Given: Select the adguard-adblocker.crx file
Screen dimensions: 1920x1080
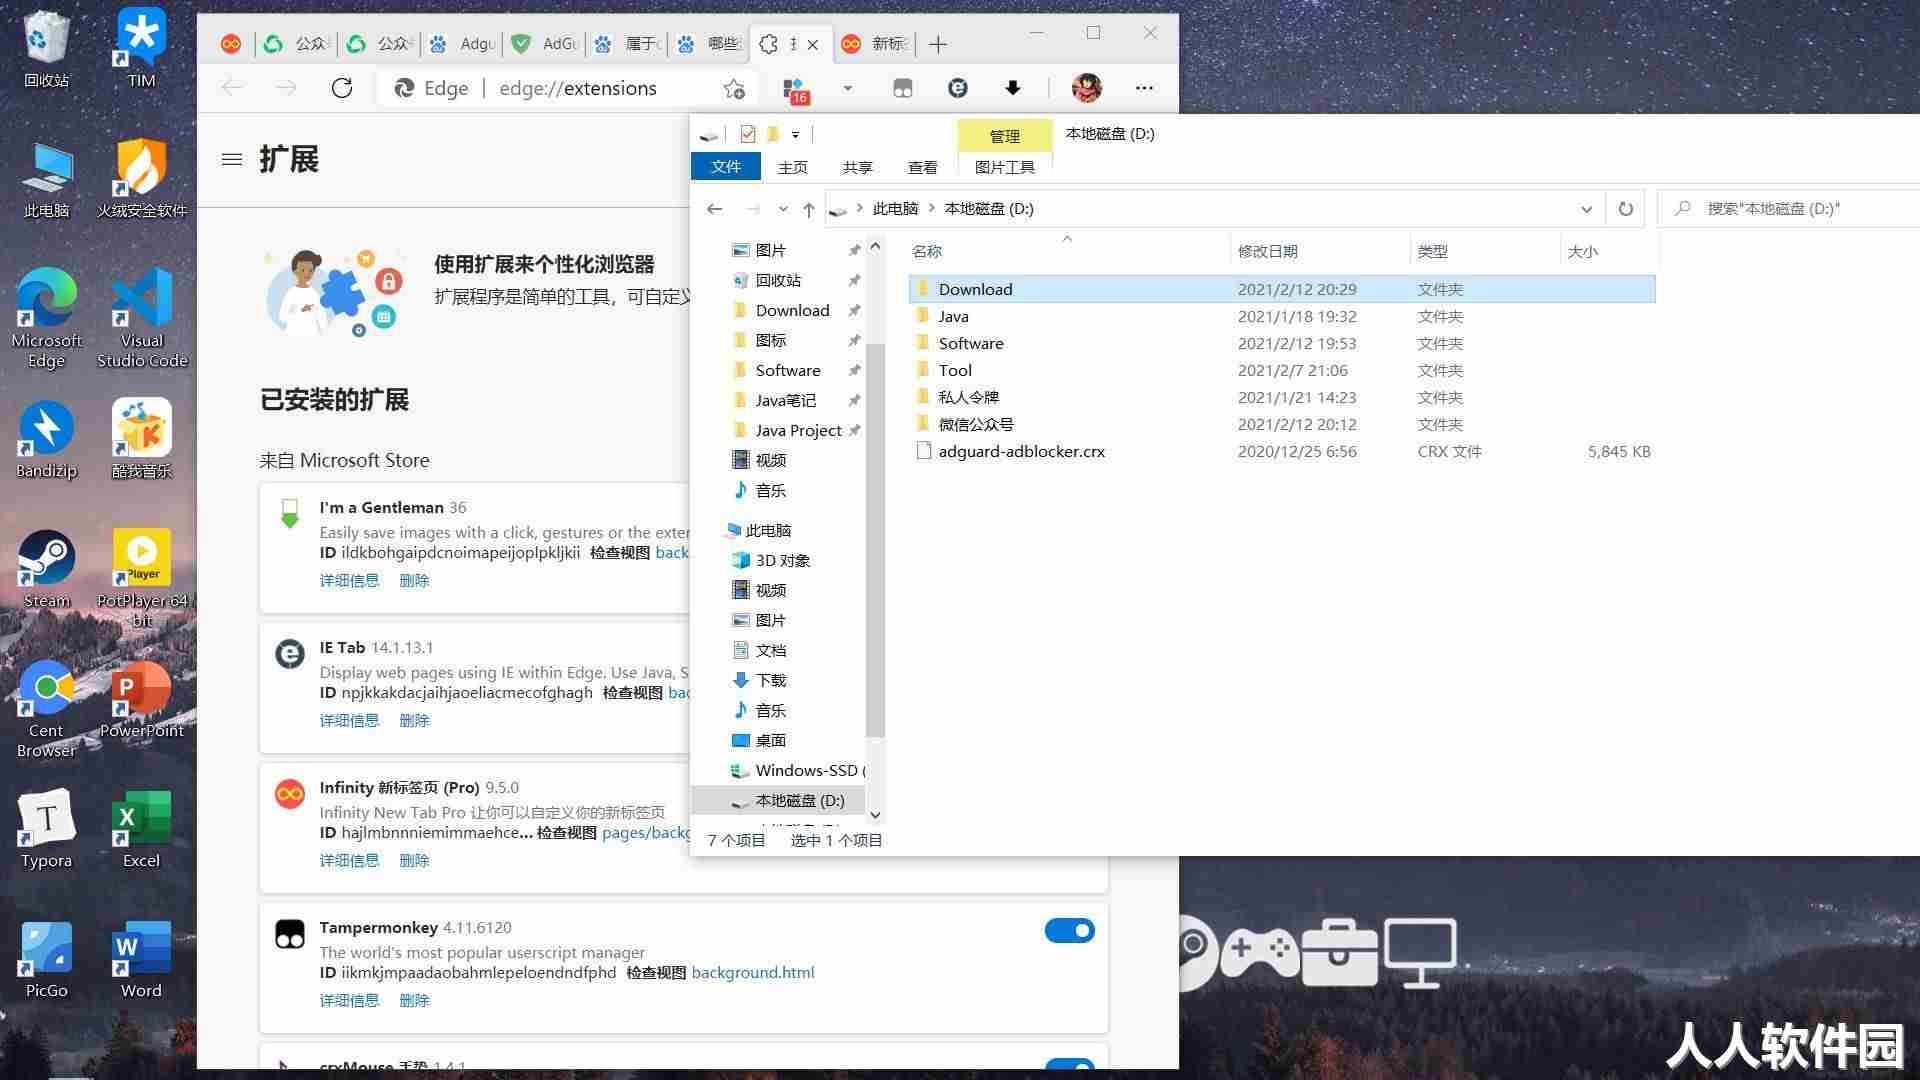Looking at the screenshot, I should coord(1282,451).
